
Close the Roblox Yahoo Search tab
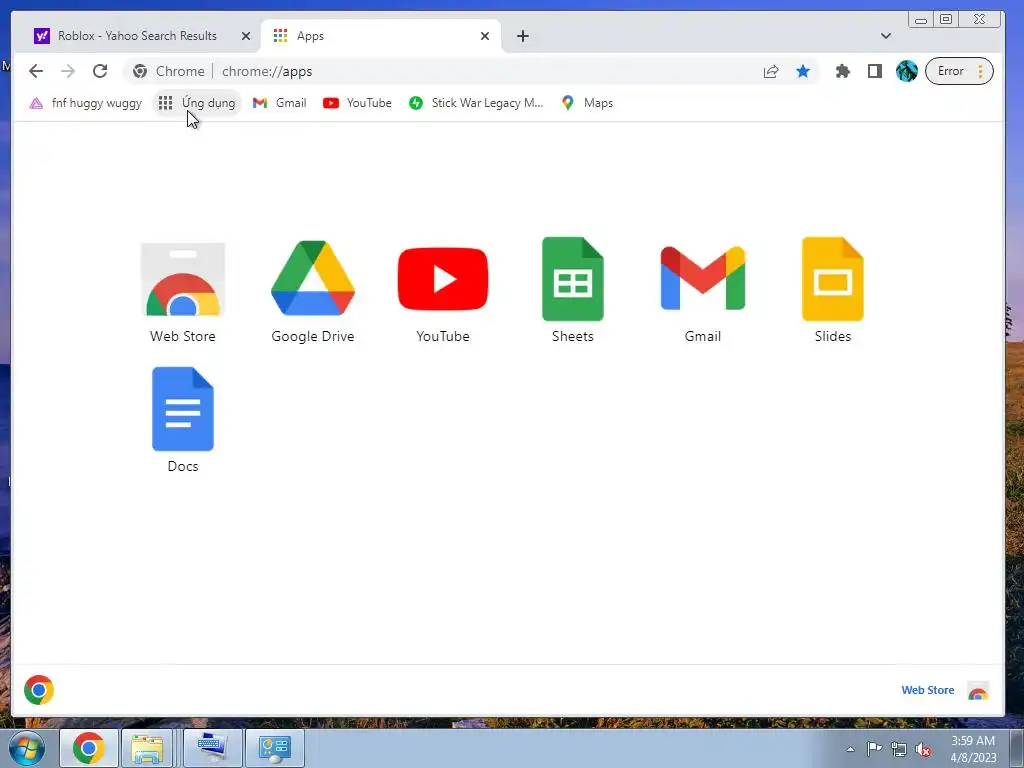tap(246, 36)
